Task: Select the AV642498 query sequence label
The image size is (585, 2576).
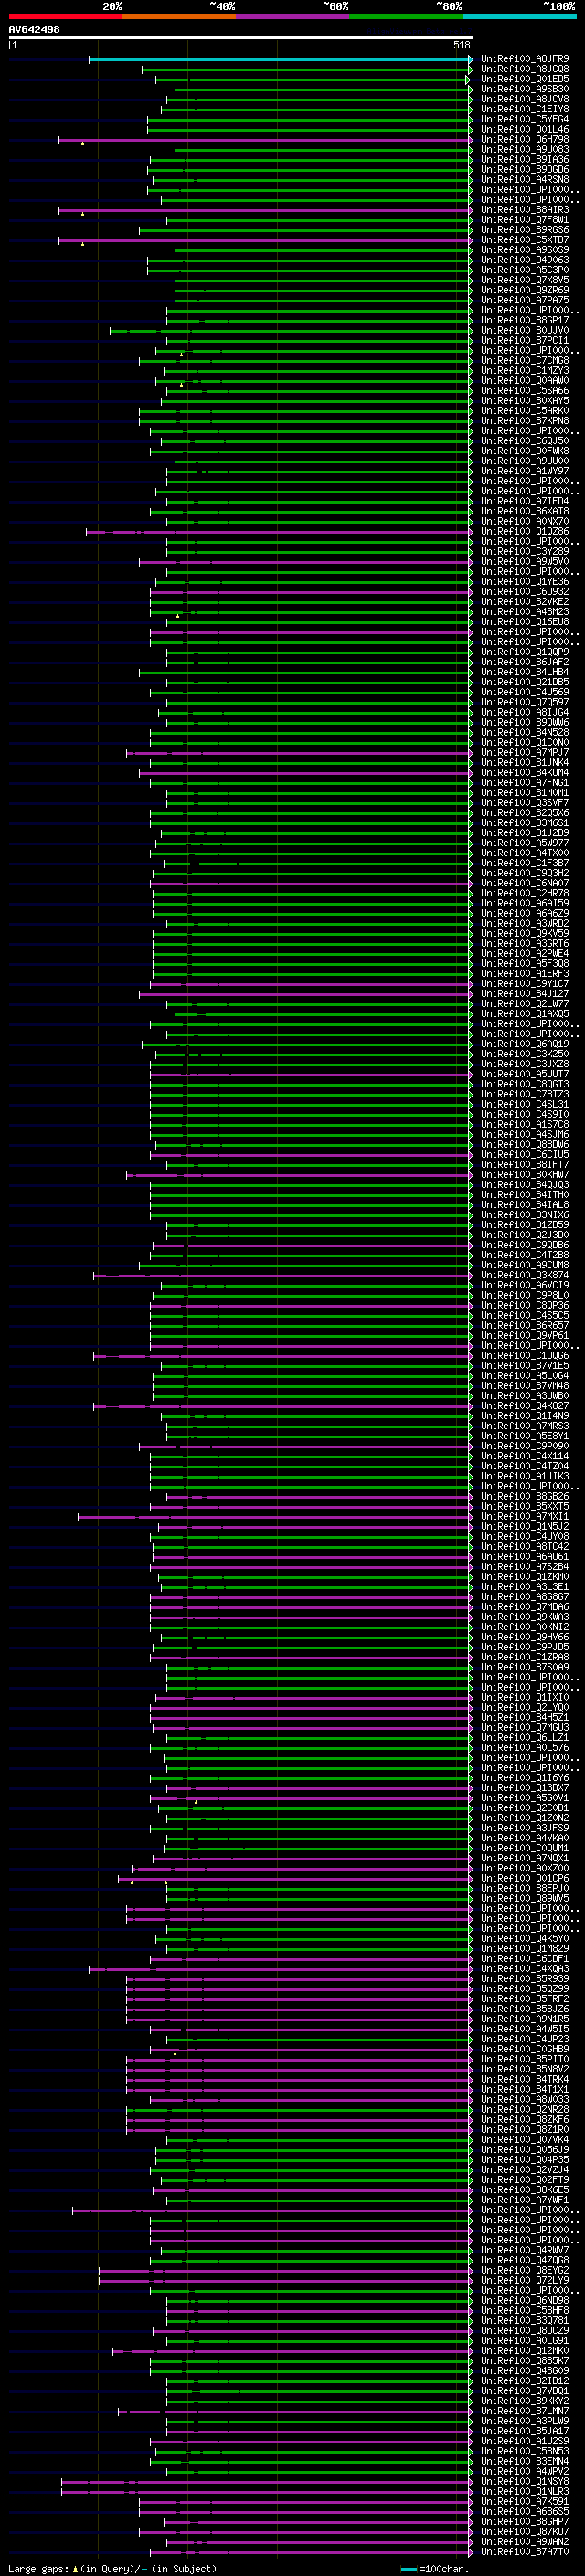Action: (34, 29)
